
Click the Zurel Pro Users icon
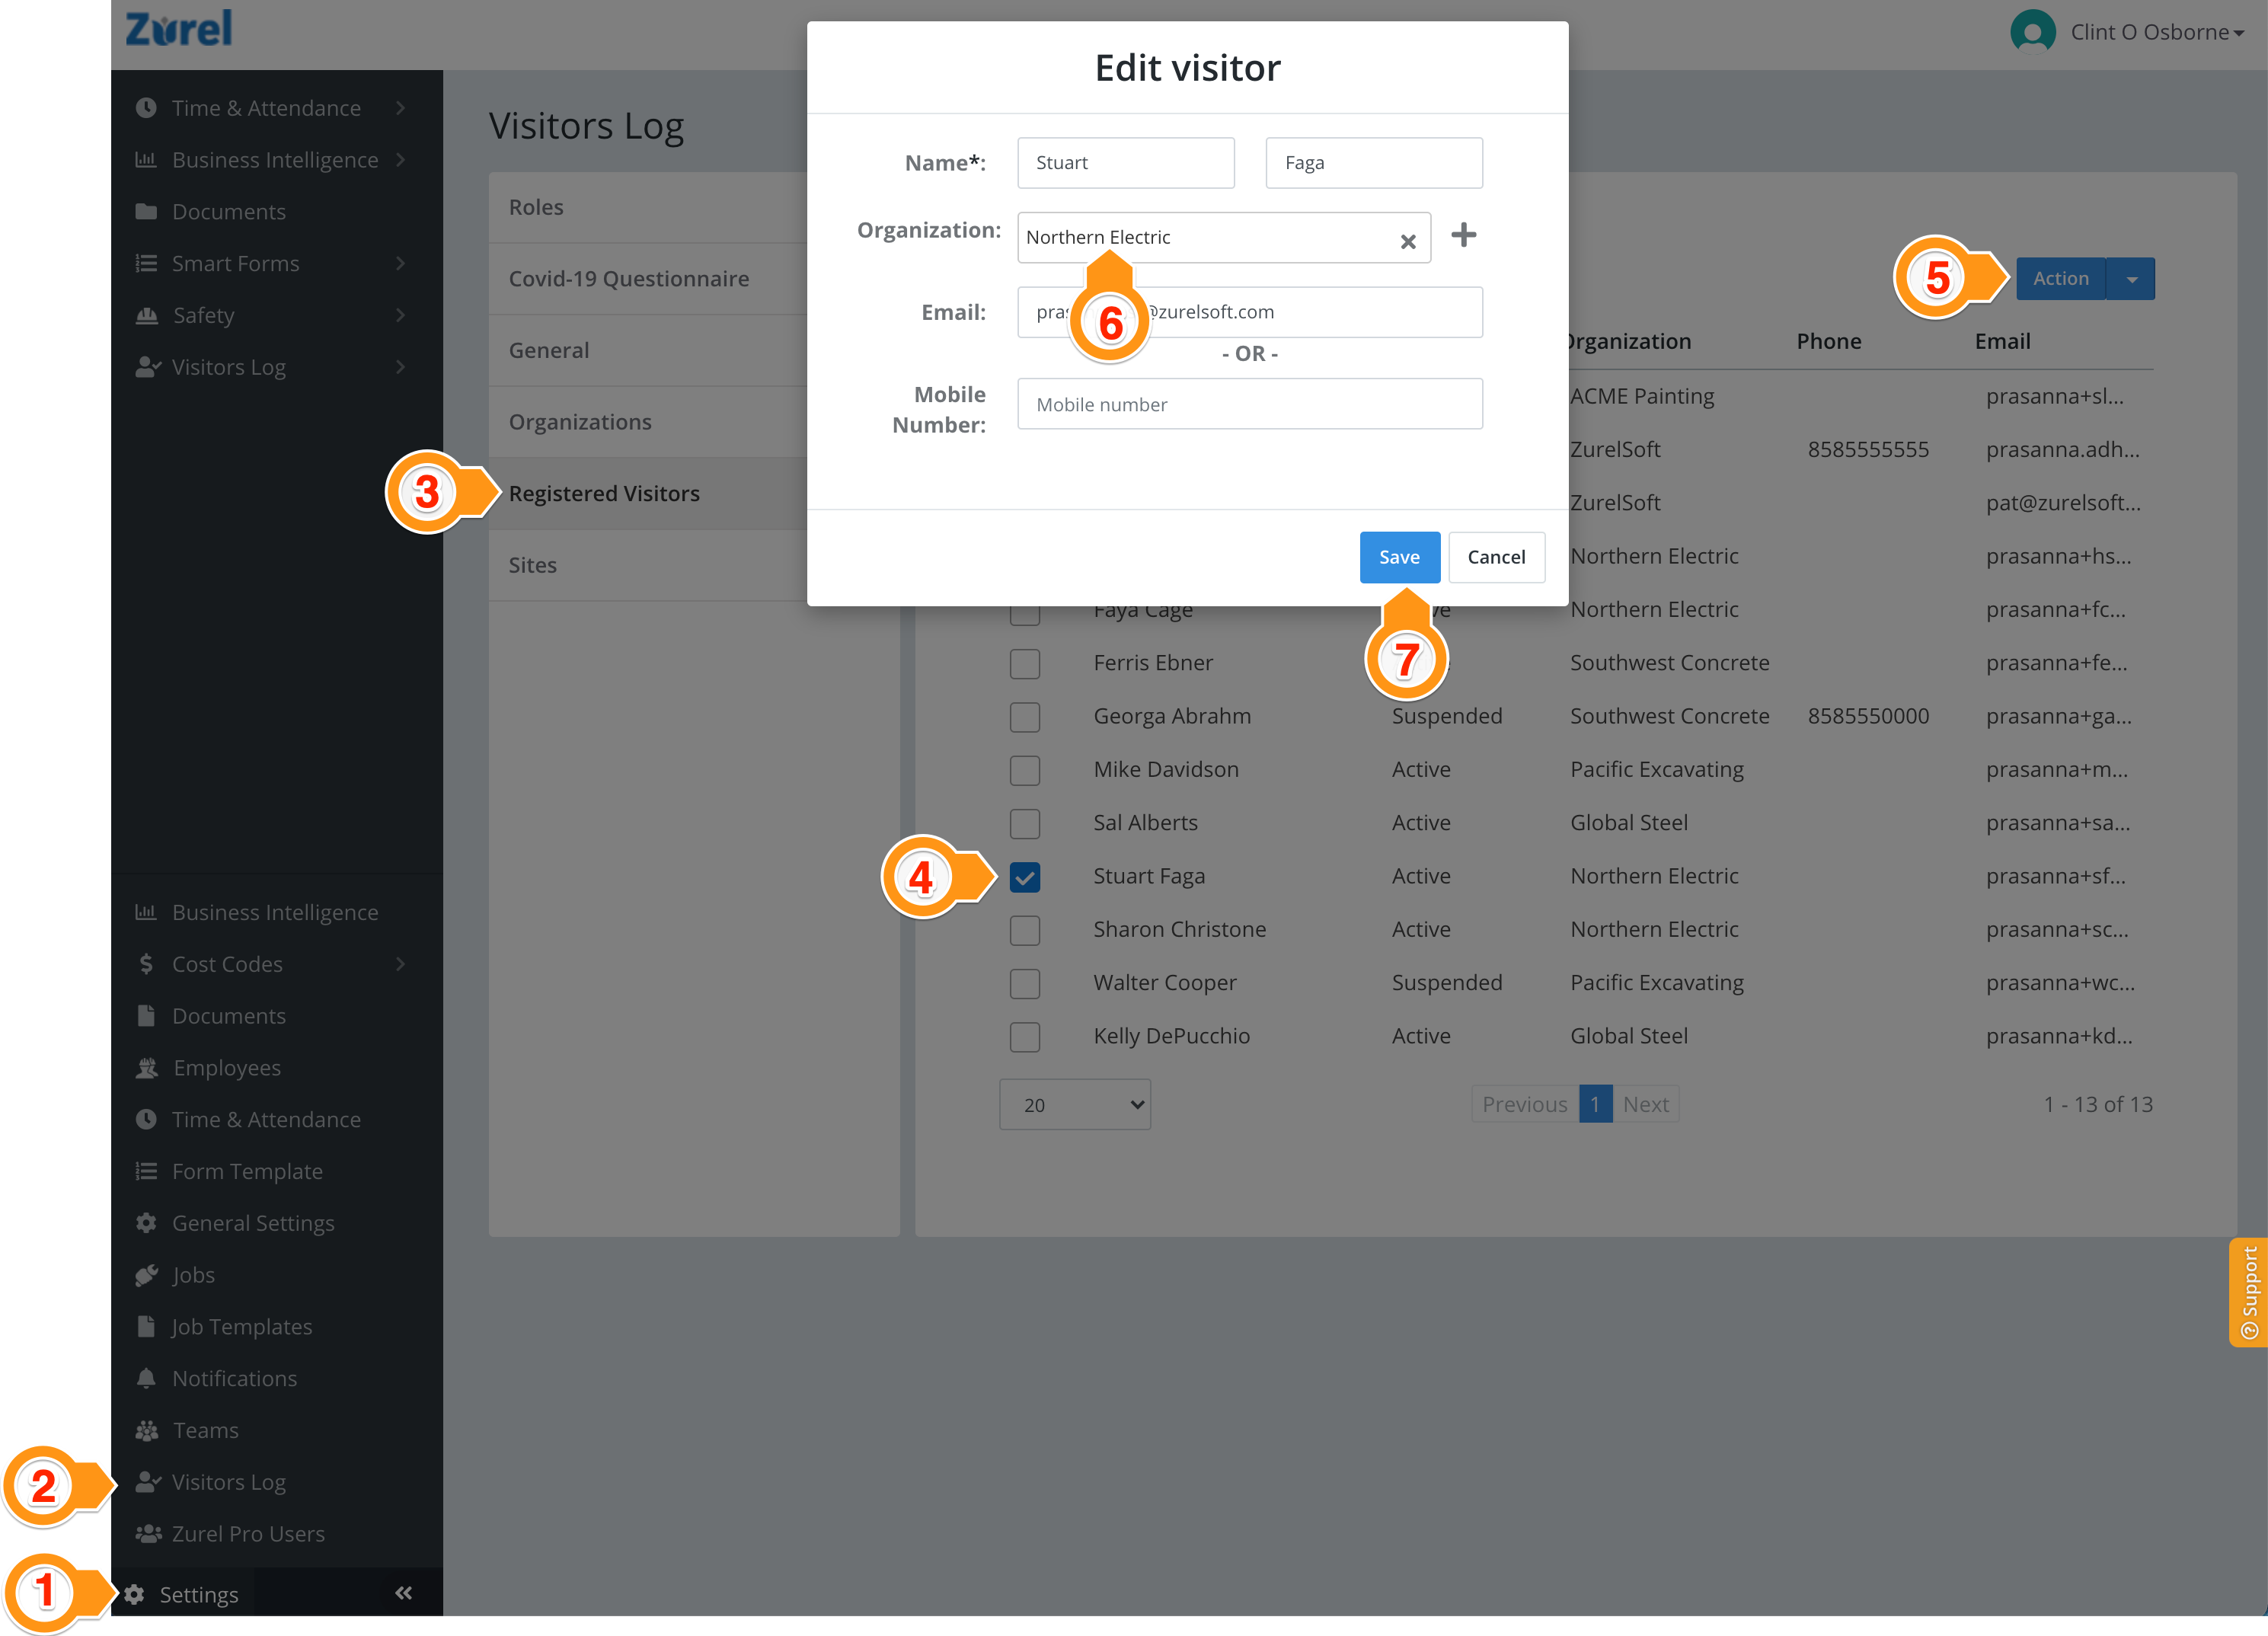[x=148, y=1533]
